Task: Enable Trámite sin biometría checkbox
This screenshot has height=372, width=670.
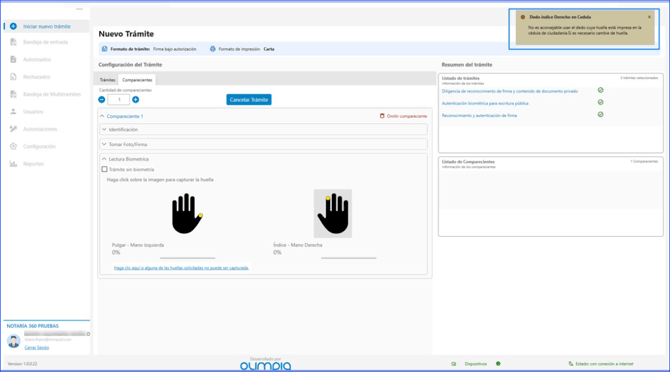Action: point(104,169)
